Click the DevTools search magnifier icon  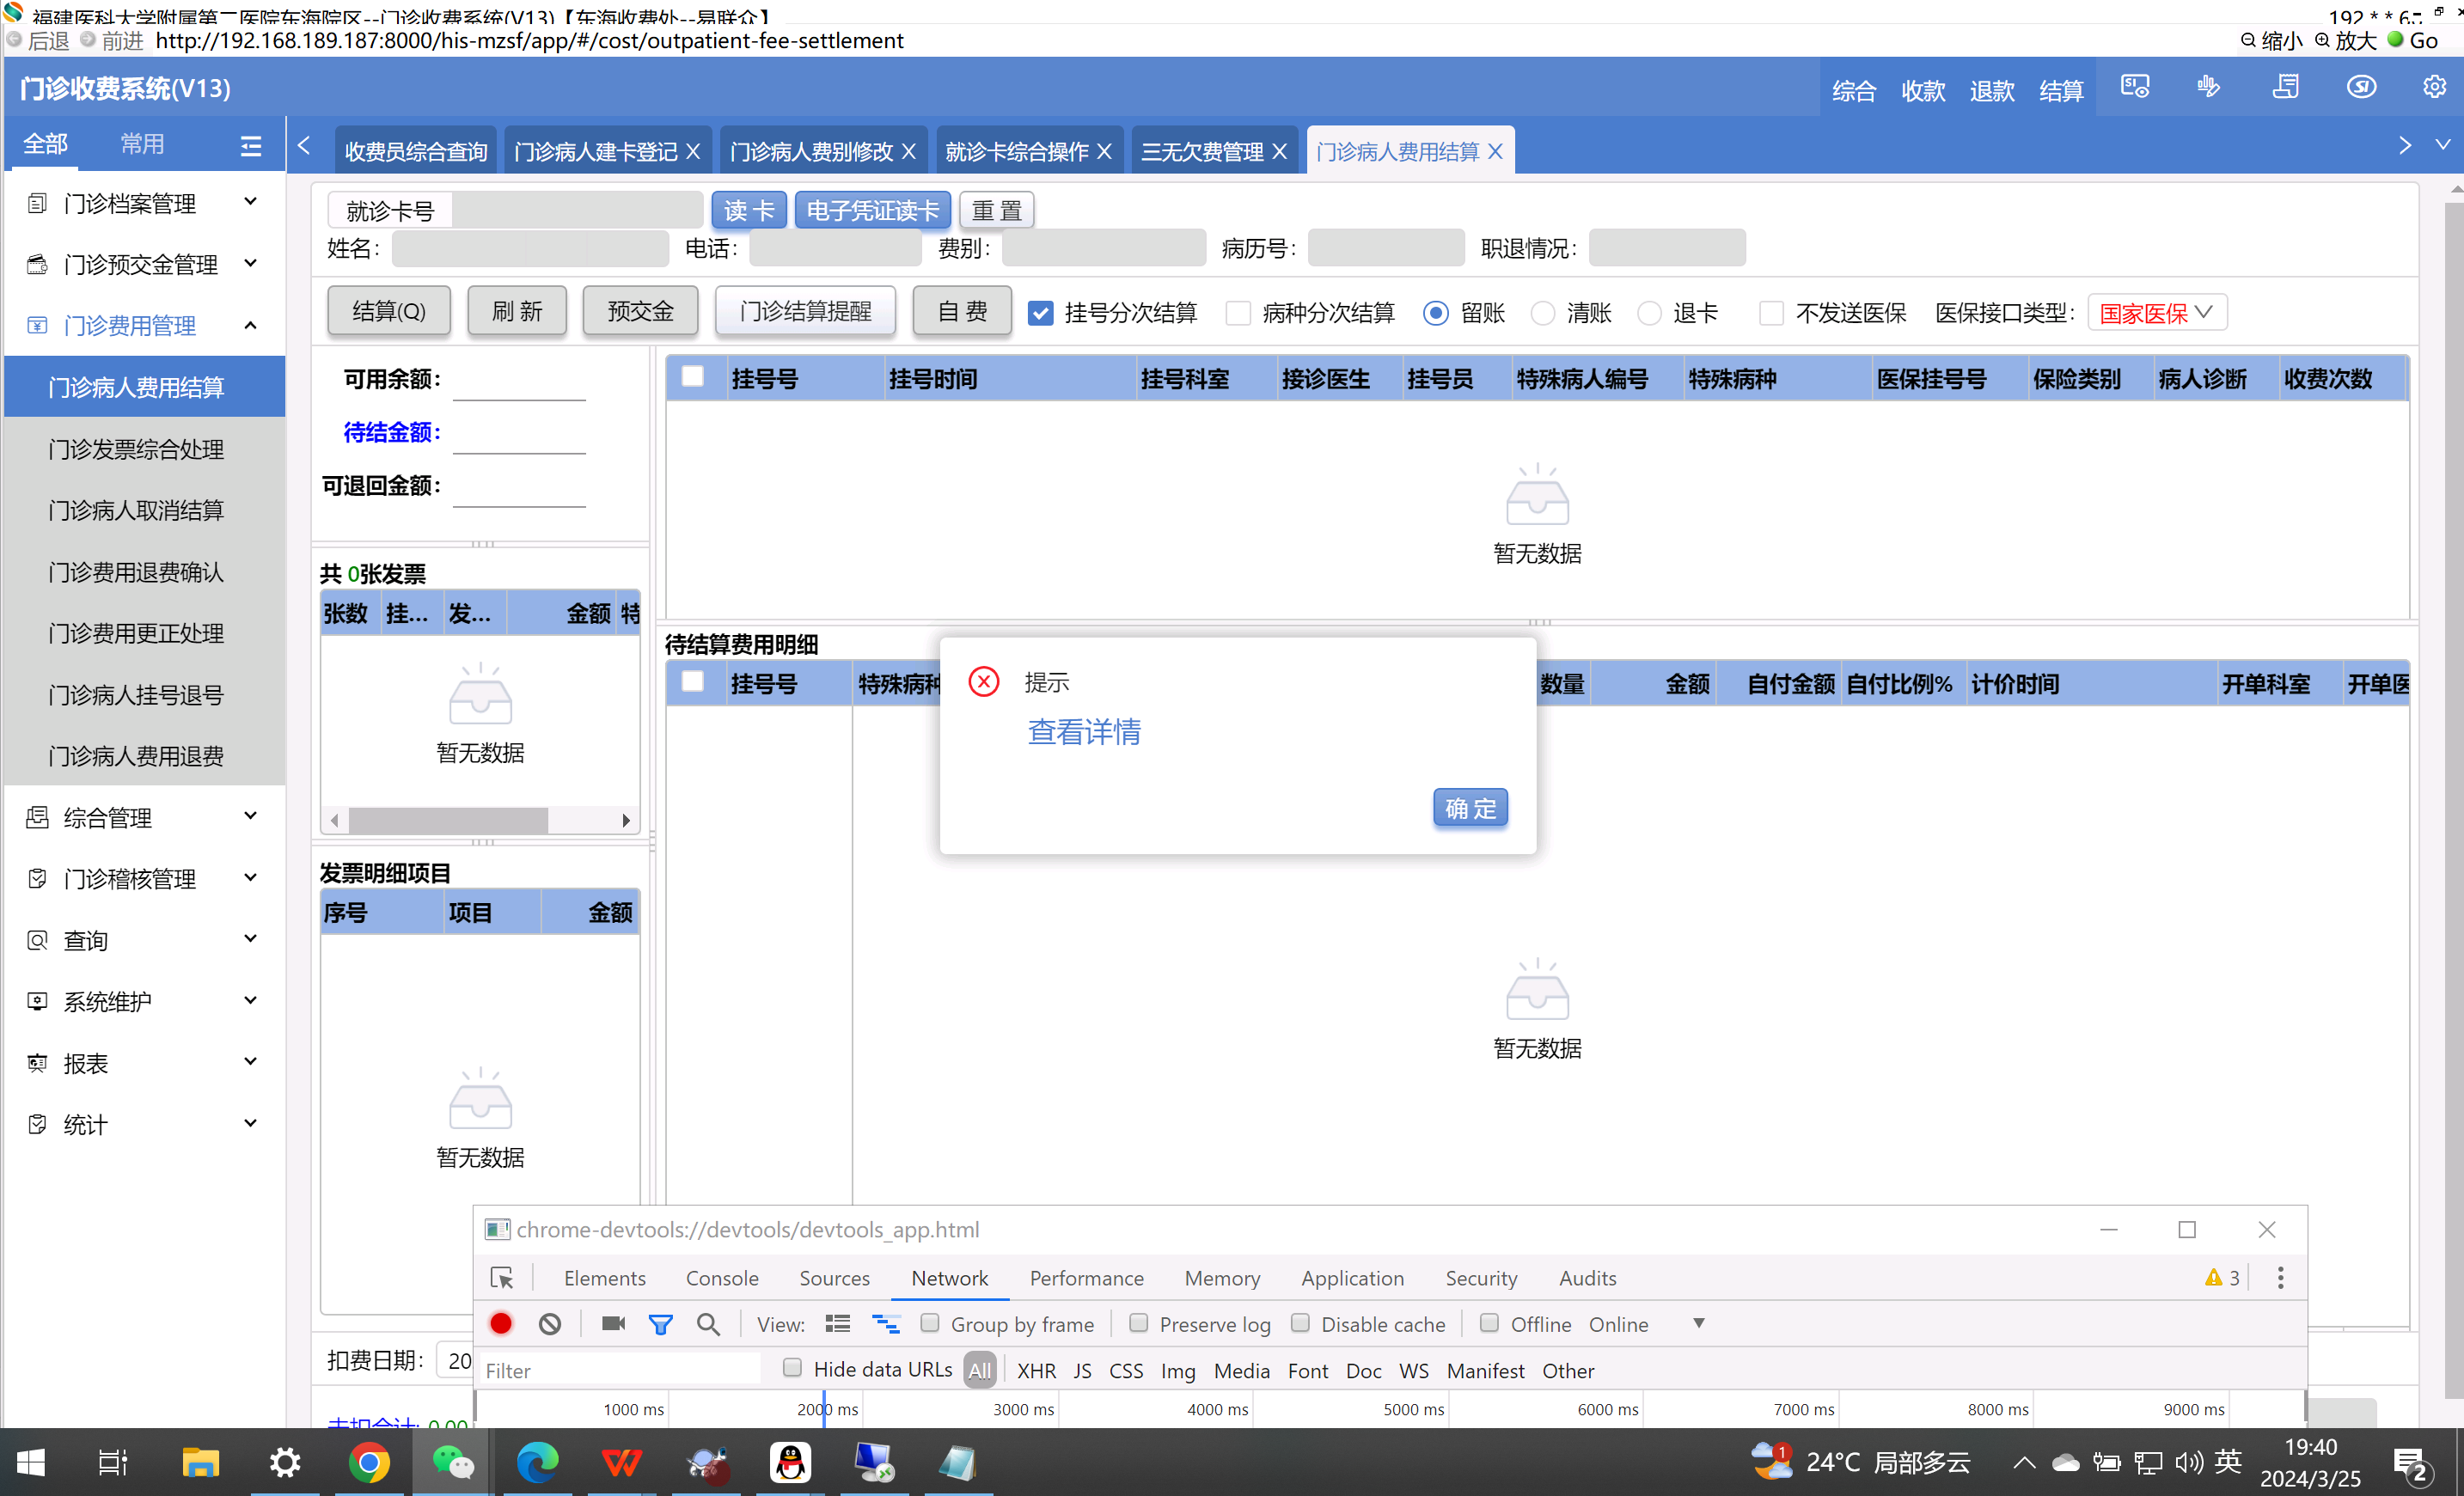[x=708, y=1324]
